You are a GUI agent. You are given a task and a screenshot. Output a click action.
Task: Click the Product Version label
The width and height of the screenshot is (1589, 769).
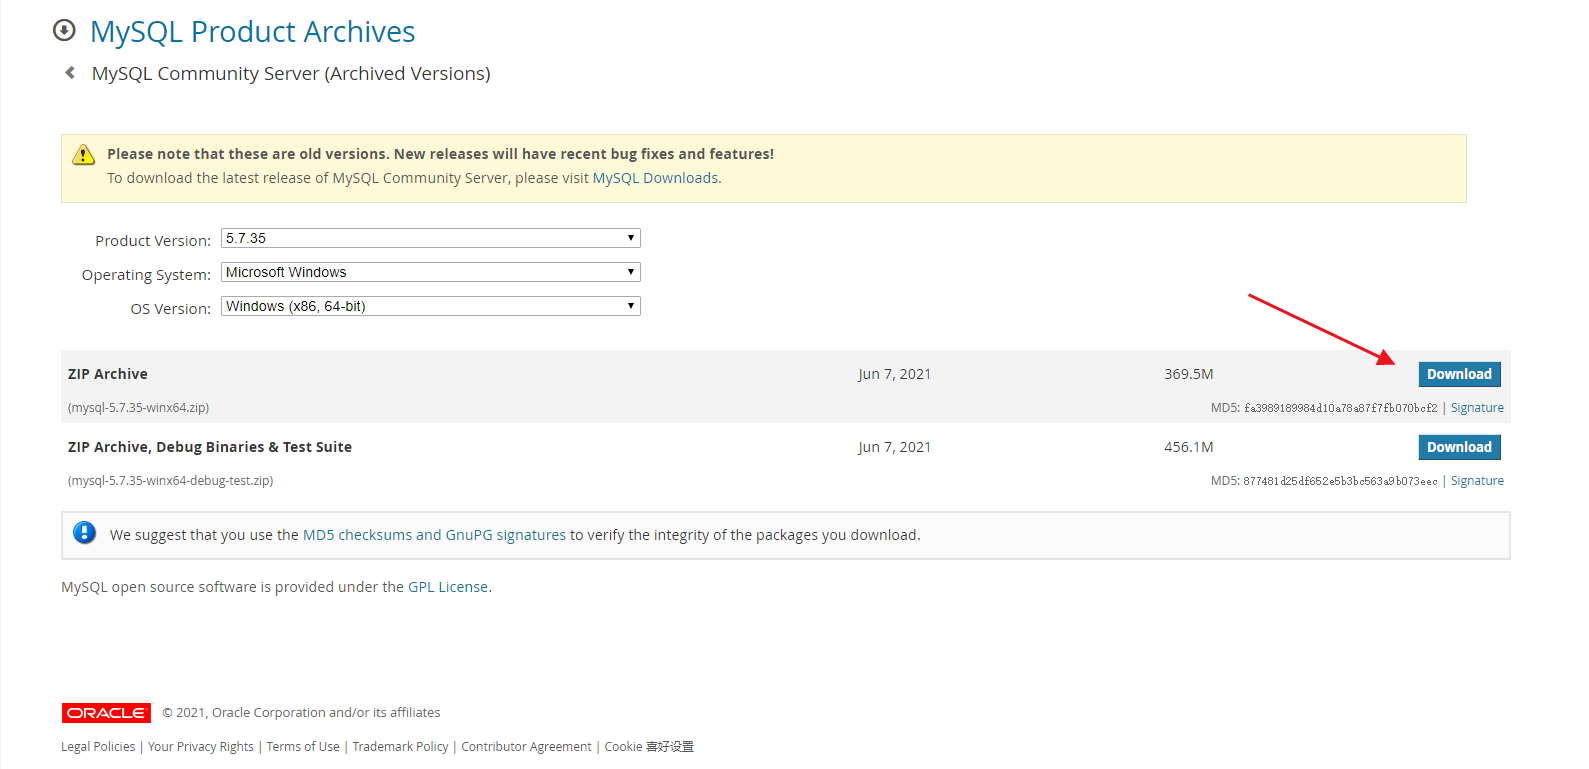[x=153, y=241]
